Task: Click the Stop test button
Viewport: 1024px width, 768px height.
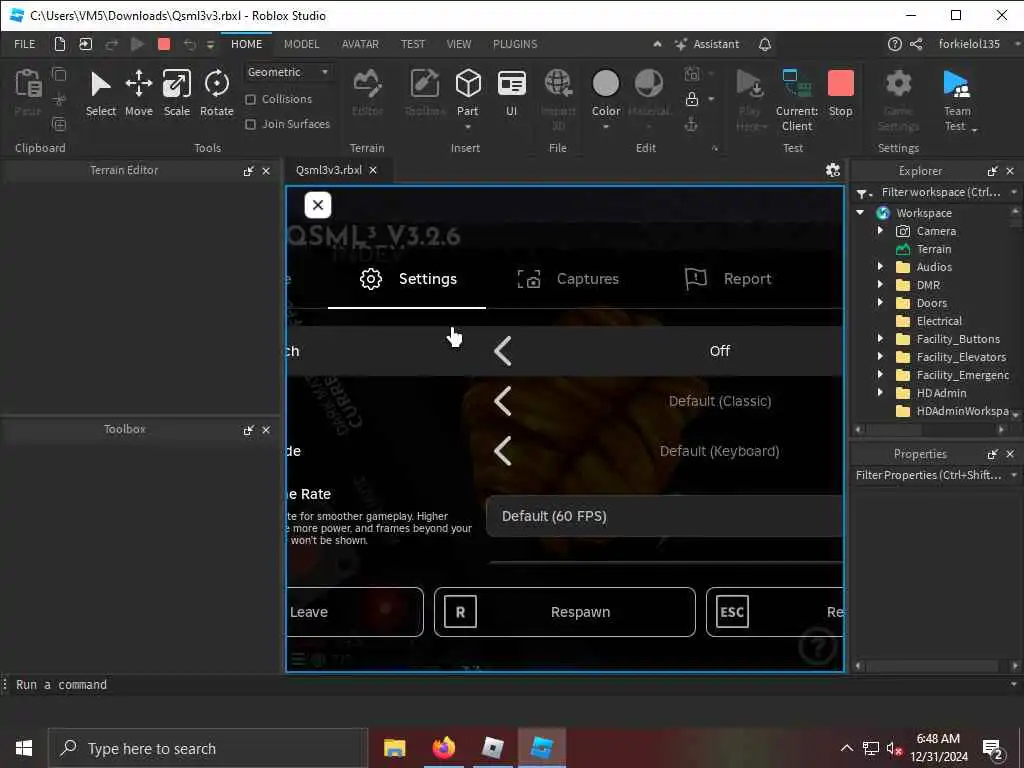Action: click(x=840, y=94)
